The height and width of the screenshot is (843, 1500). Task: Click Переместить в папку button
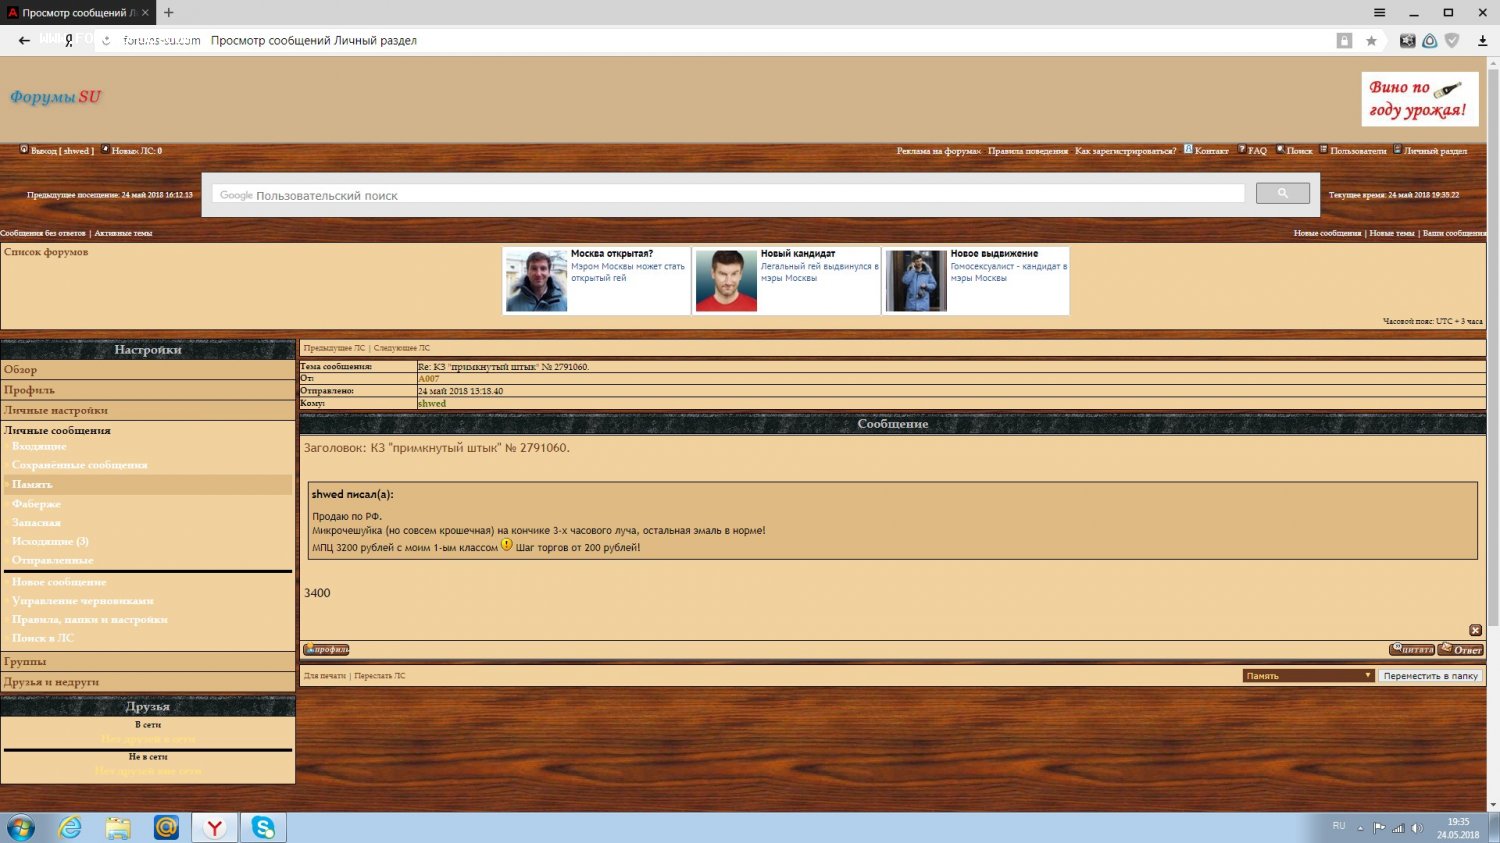(x=1430, y=676)
